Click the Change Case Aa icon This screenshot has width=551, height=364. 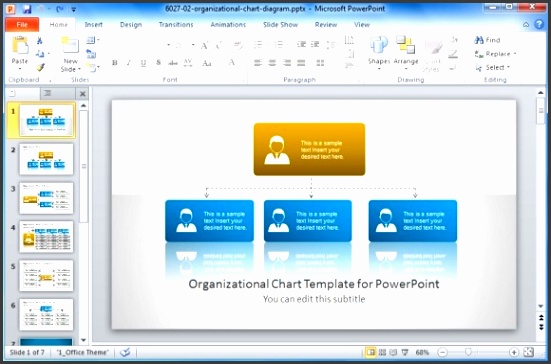pyautogui.click(x=207, y=63)
